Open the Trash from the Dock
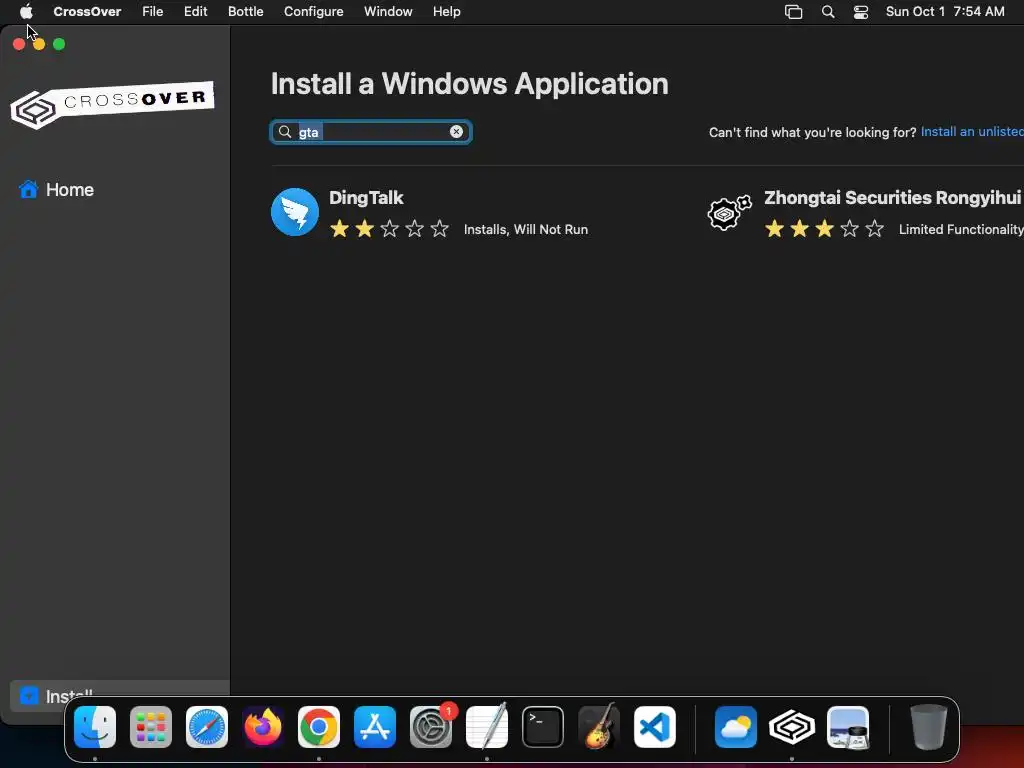1024x768 pixels. coord(928,727)
